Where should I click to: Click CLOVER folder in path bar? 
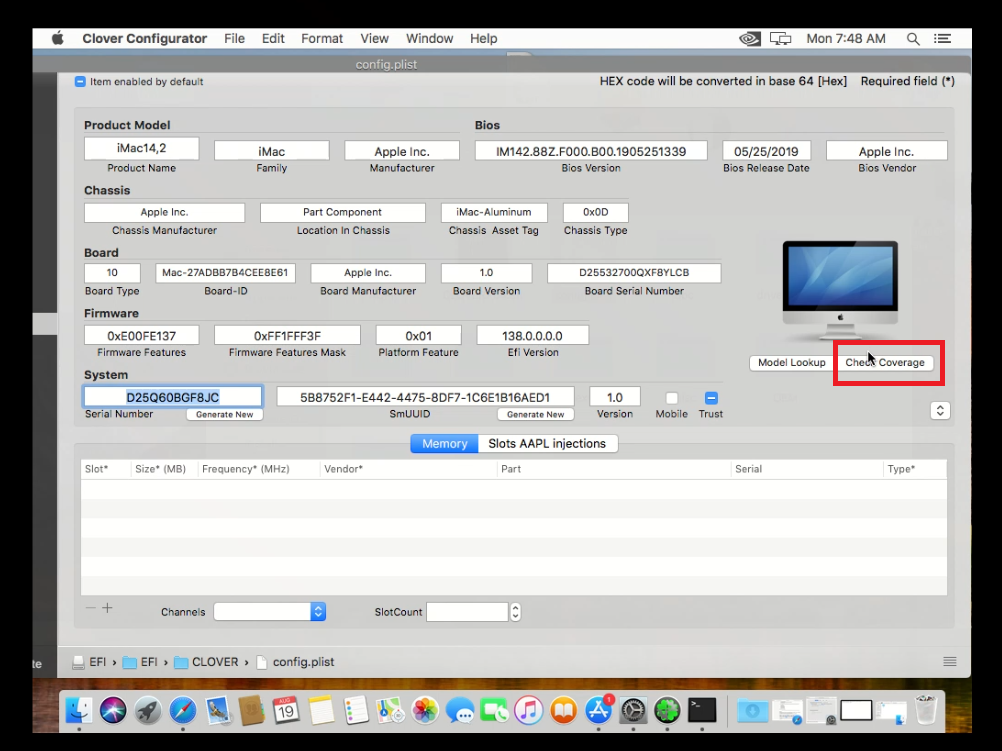coord(206,662)
